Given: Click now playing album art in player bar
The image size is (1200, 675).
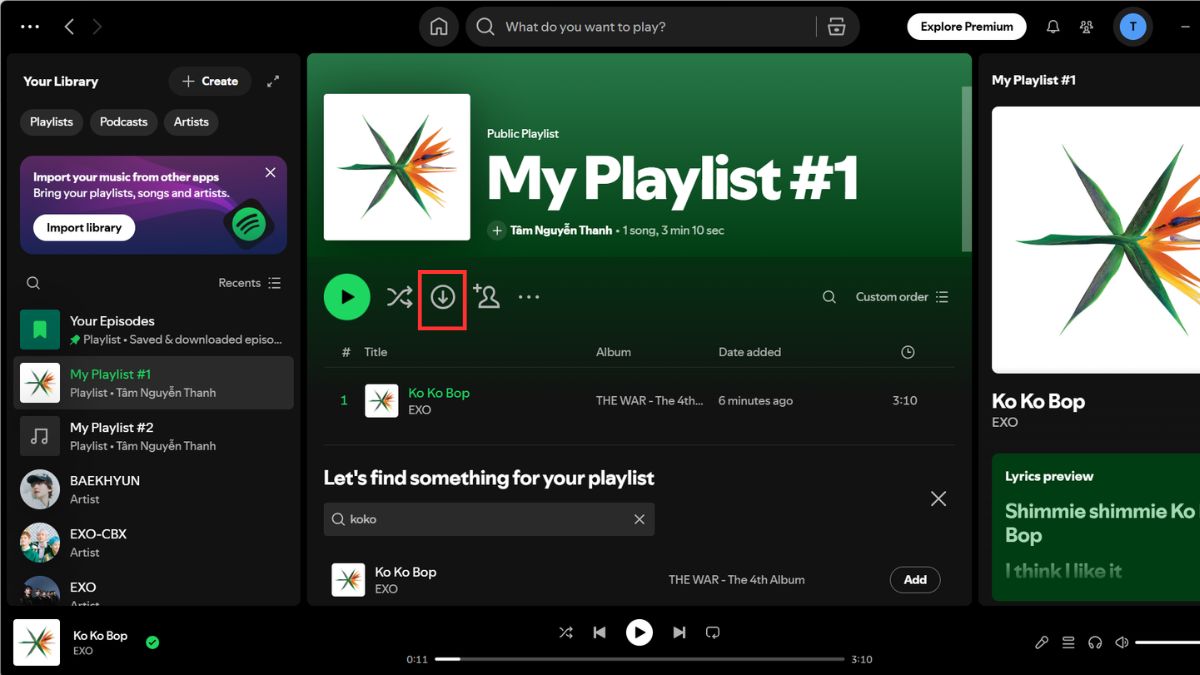Looking at the screenshot, I should (36, 642).
